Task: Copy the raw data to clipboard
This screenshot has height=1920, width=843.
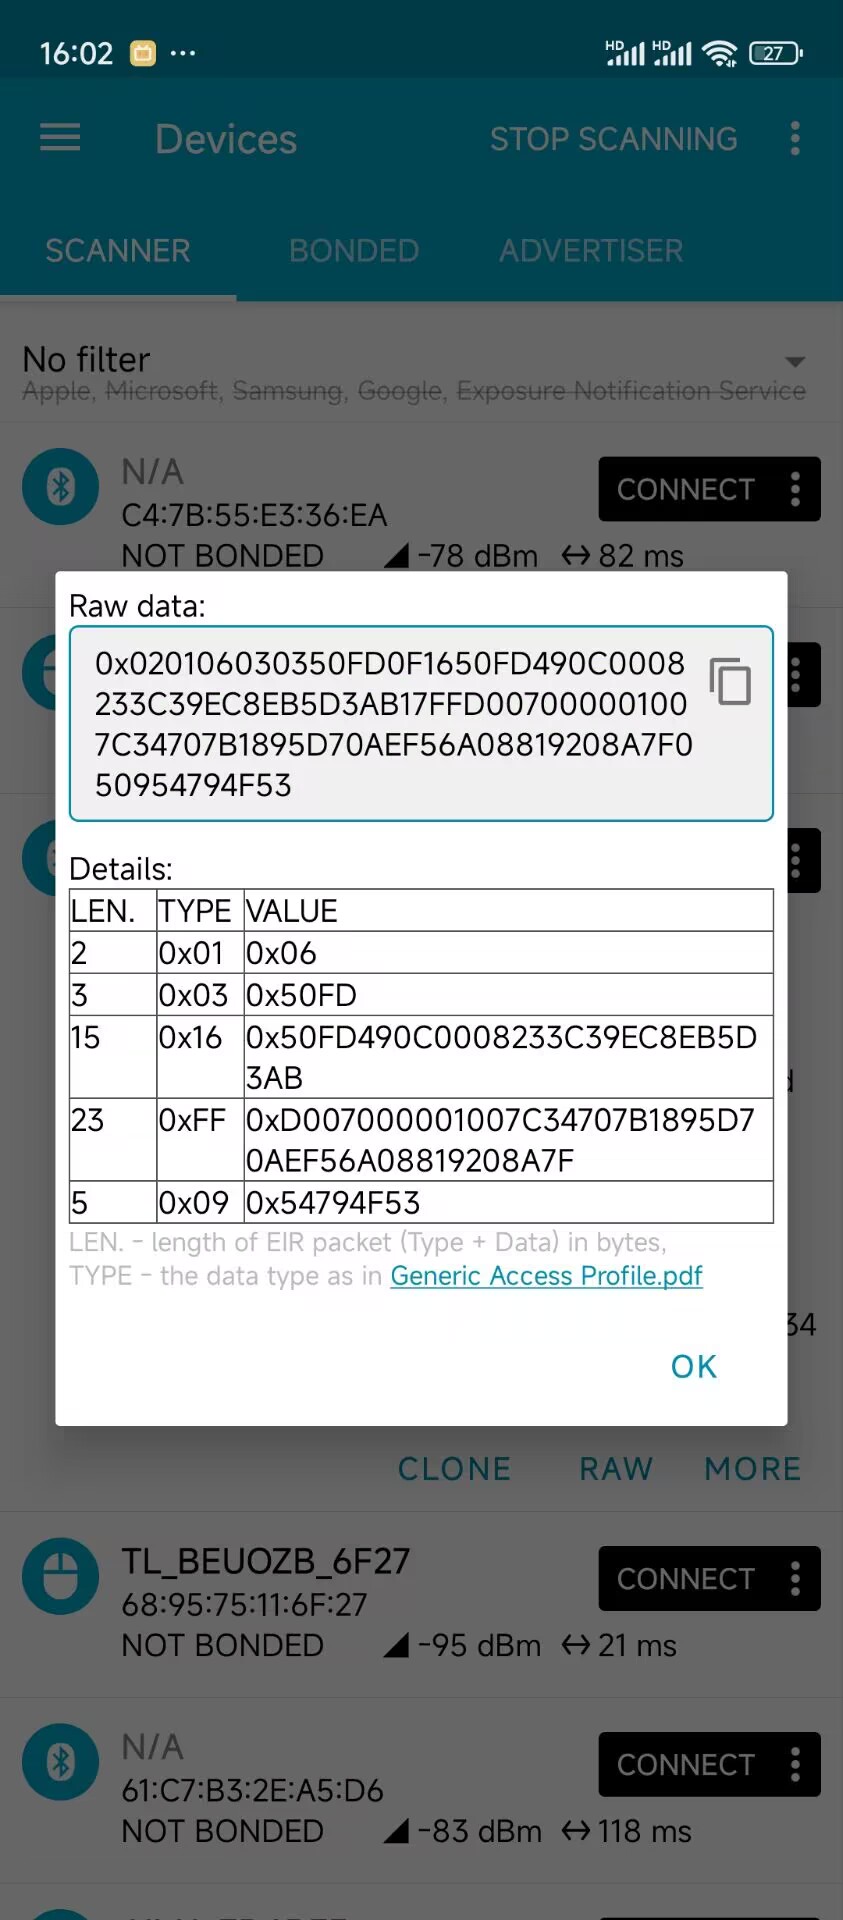Action: pyautogui.click(x=730, y=682)
